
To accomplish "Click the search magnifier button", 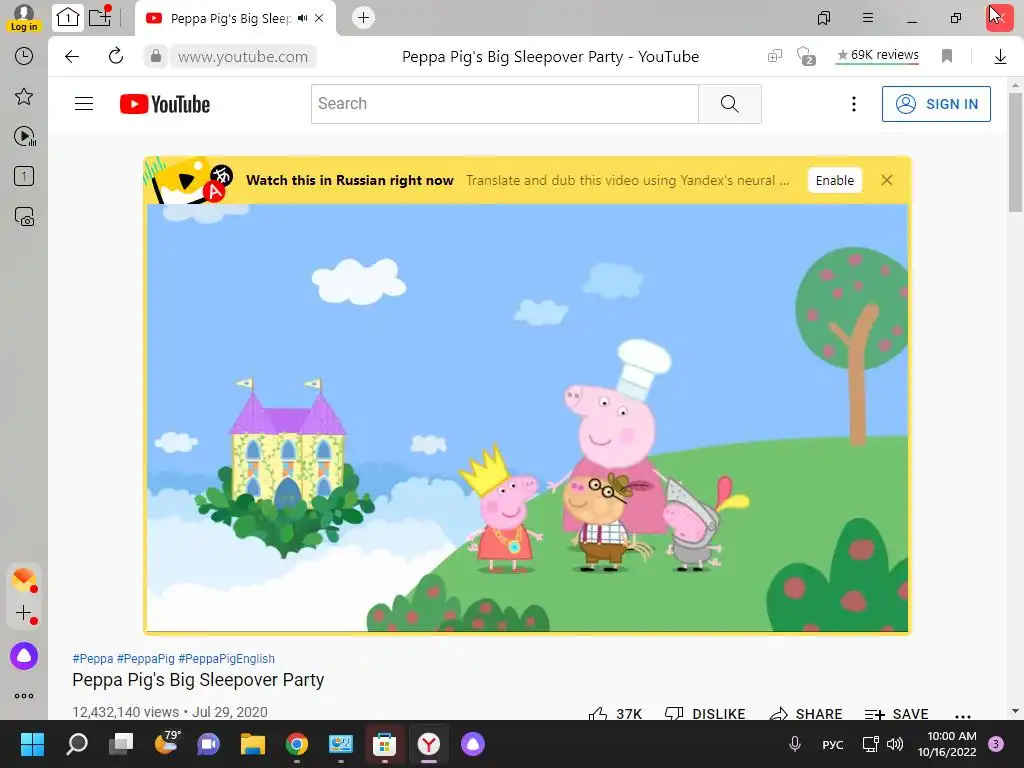I will coord(729,104).
